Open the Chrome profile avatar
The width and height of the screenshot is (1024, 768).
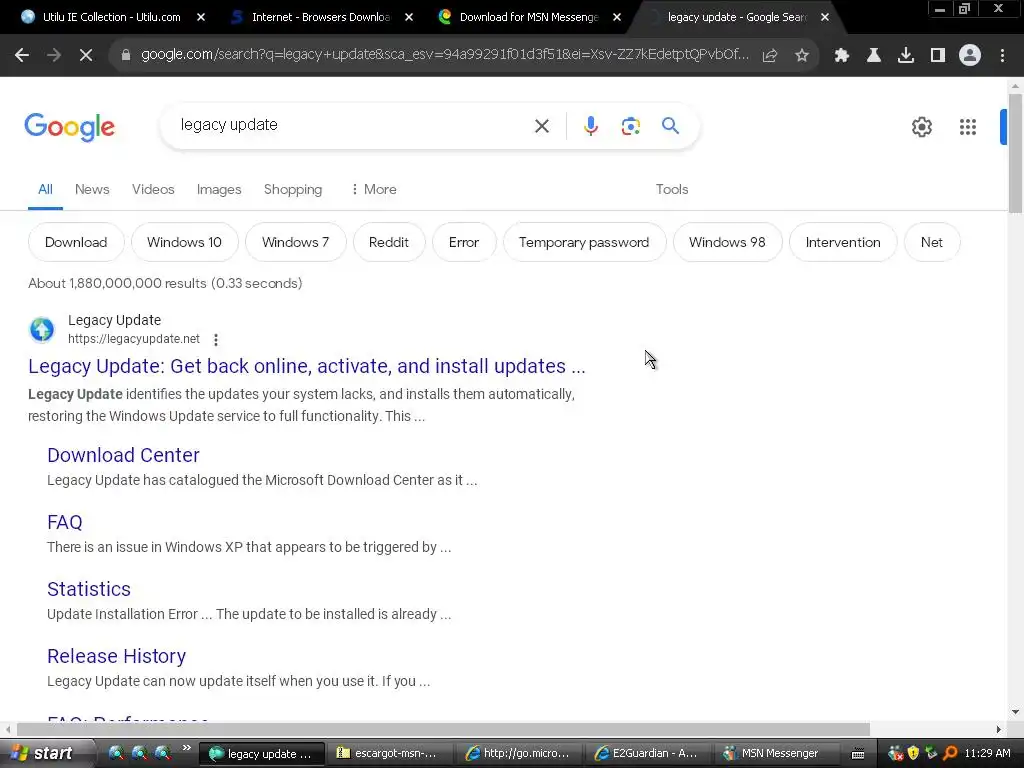[x=970, y=56]
